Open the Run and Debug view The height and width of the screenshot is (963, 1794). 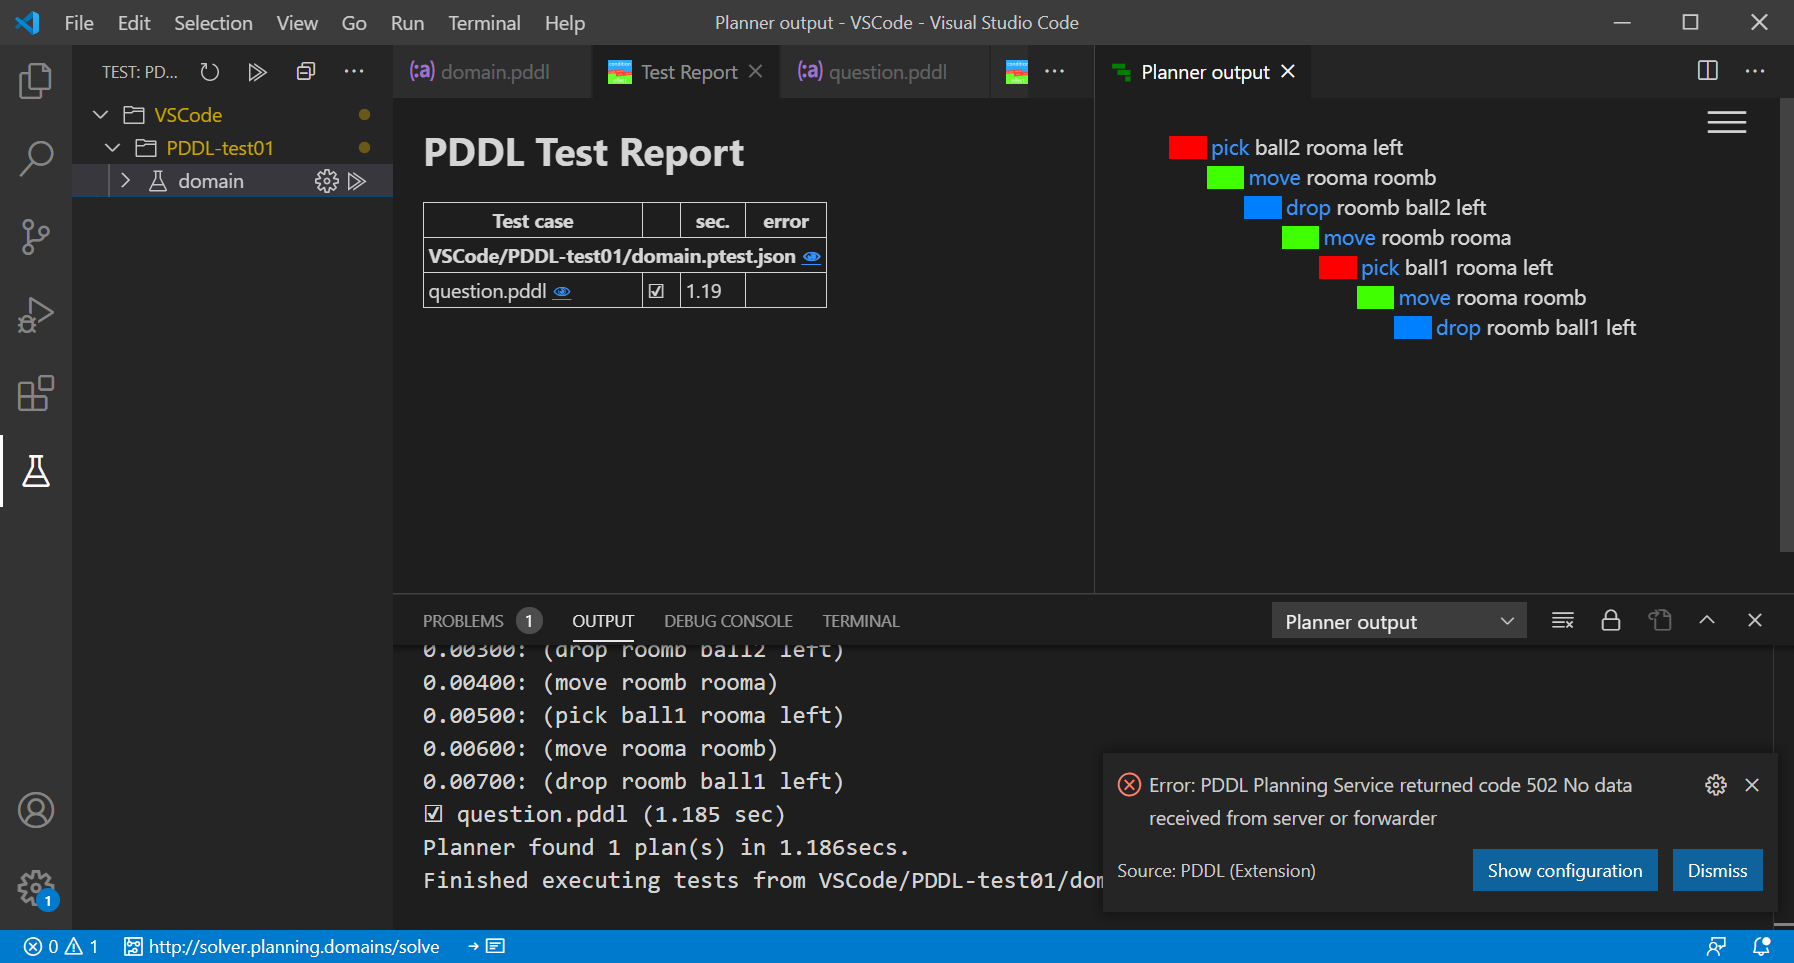click(36, 315)
